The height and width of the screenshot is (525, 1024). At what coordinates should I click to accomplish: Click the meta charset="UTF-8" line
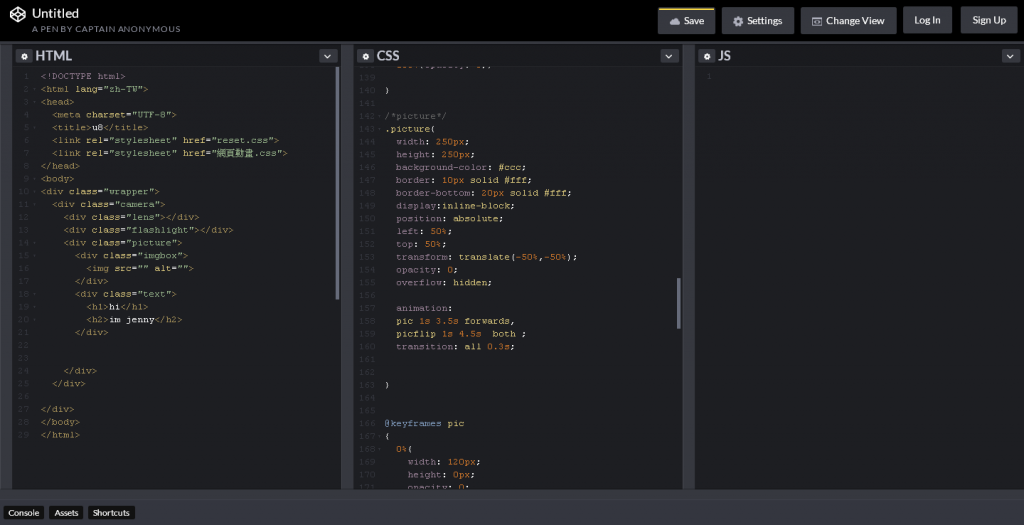tap(114, 115)
